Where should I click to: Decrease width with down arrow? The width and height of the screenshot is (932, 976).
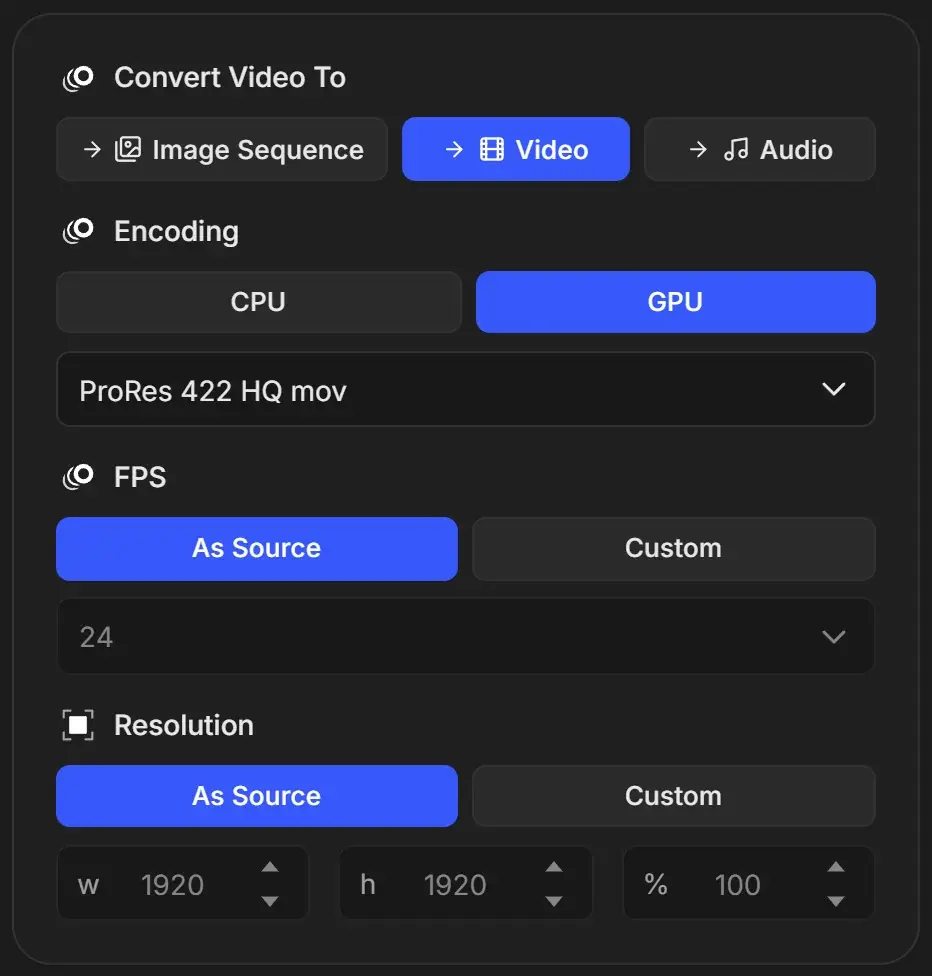270,901
